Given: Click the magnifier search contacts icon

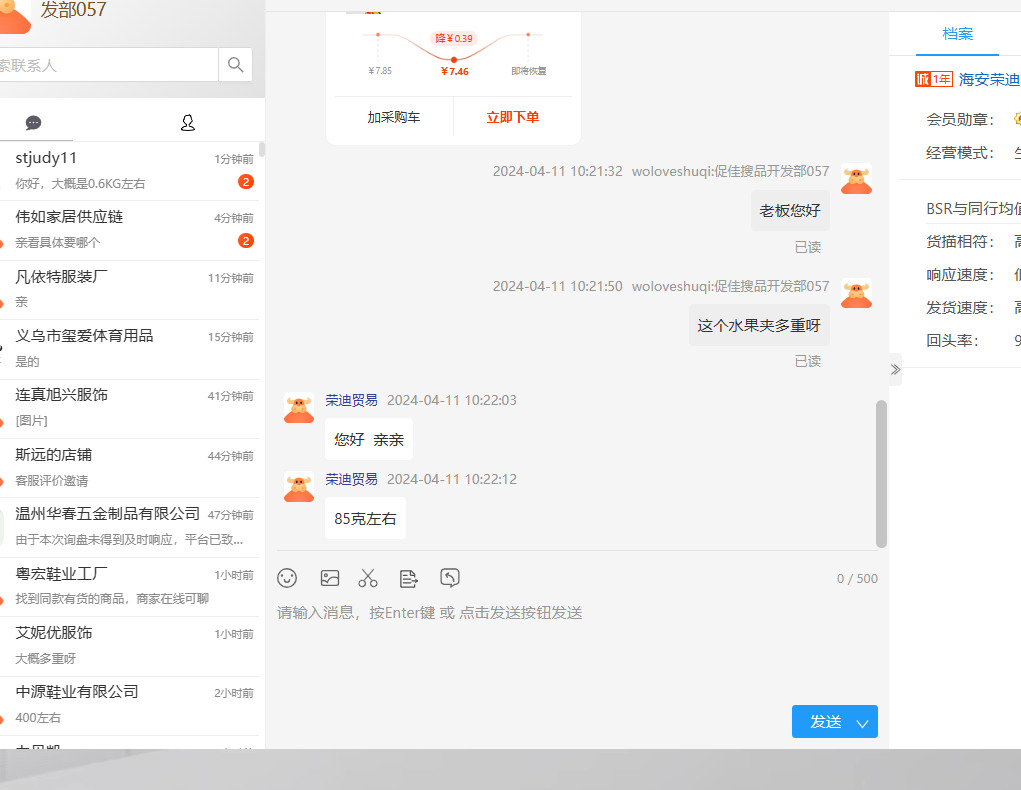Looking at the screenshot, I should point(236,65).
